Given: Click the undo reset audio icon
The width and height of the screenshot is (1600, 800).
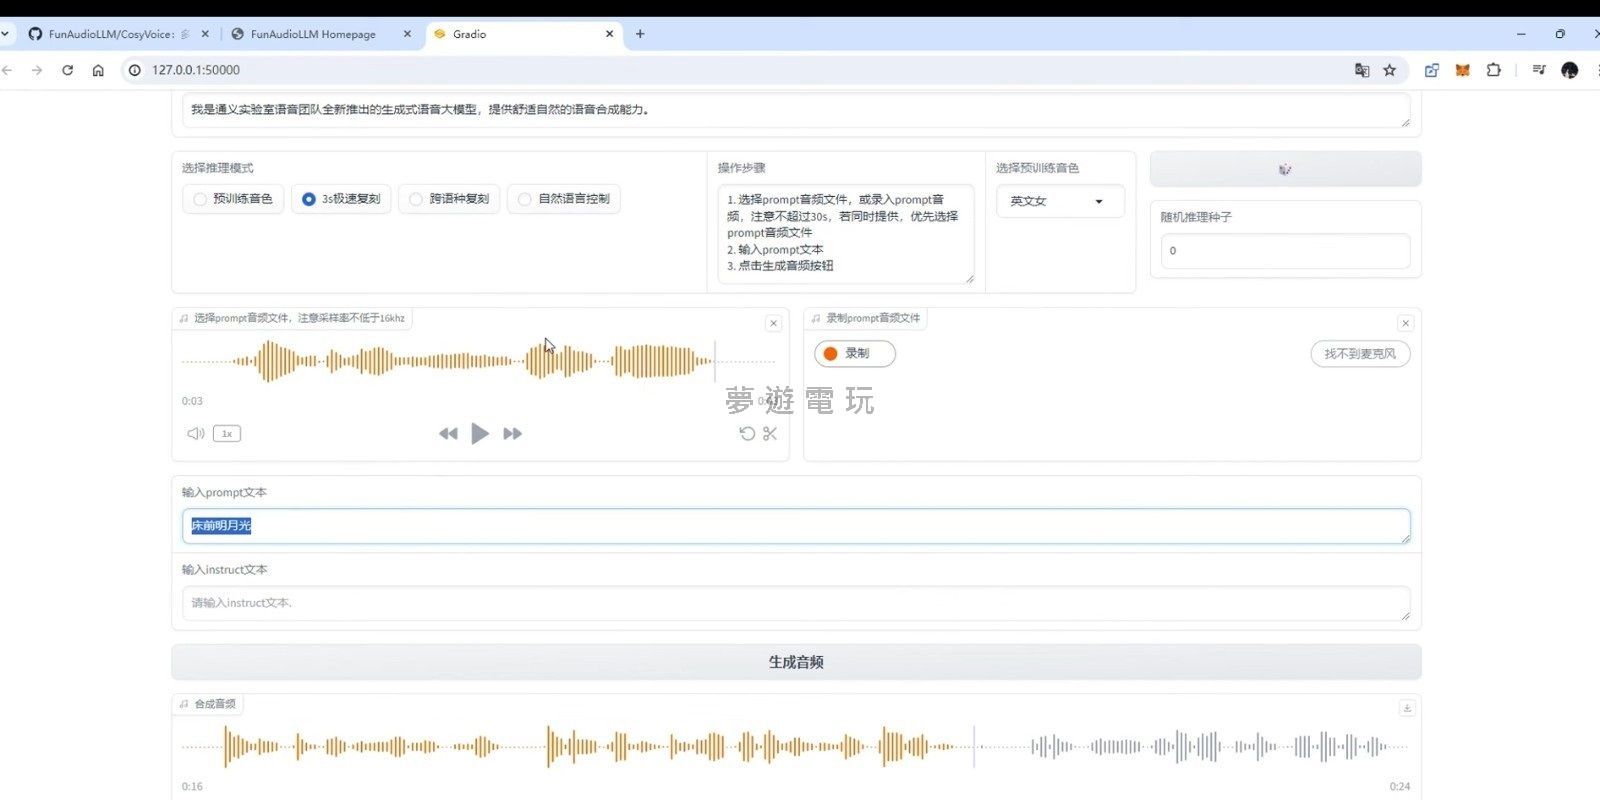Looking at the screenshot, I should (746, 433).
